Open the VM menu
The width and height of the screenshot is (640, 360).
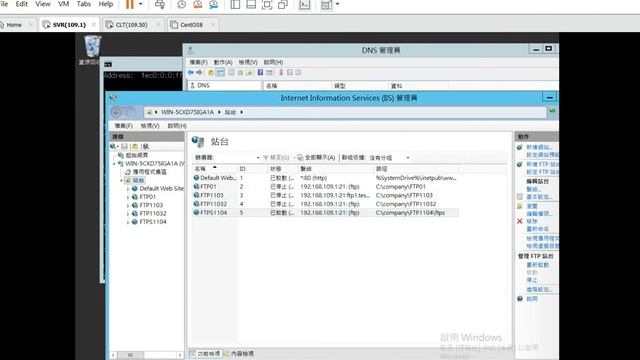[x=63, y=4]
